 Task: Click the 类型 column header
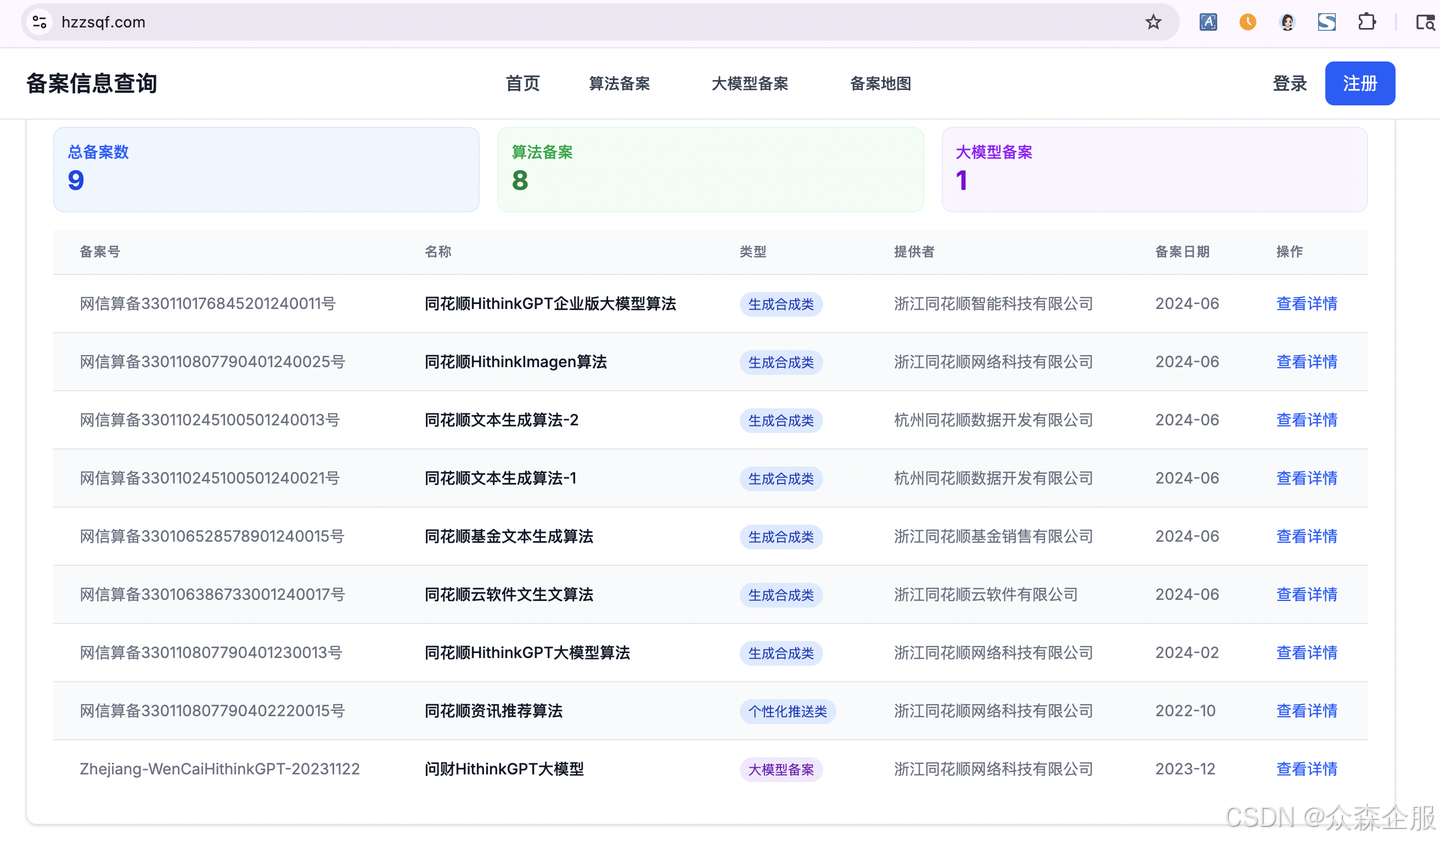(x=753, y=252)
